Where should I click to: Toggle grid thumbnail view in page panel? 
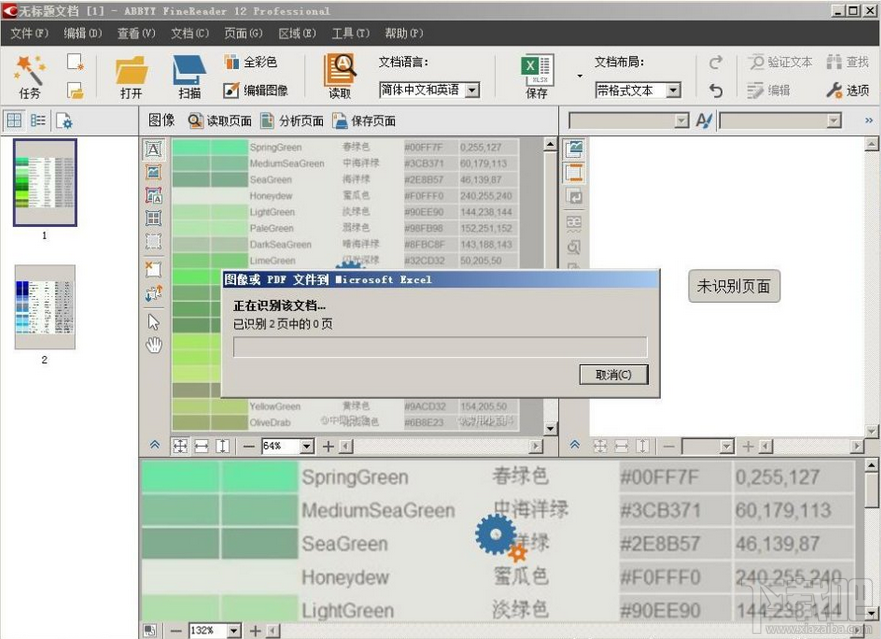tap(14, 120)
